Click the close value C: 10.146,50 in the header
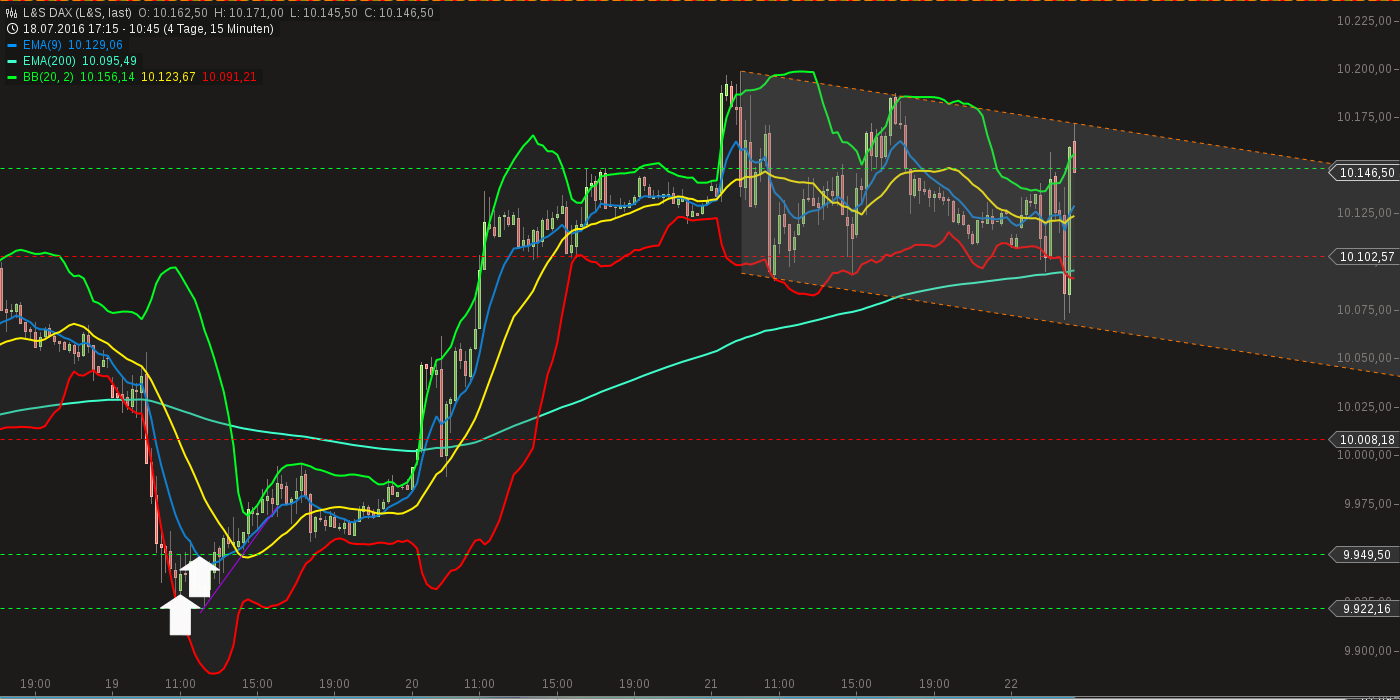This screenshot has height=700, width=1400. point(398,13)
